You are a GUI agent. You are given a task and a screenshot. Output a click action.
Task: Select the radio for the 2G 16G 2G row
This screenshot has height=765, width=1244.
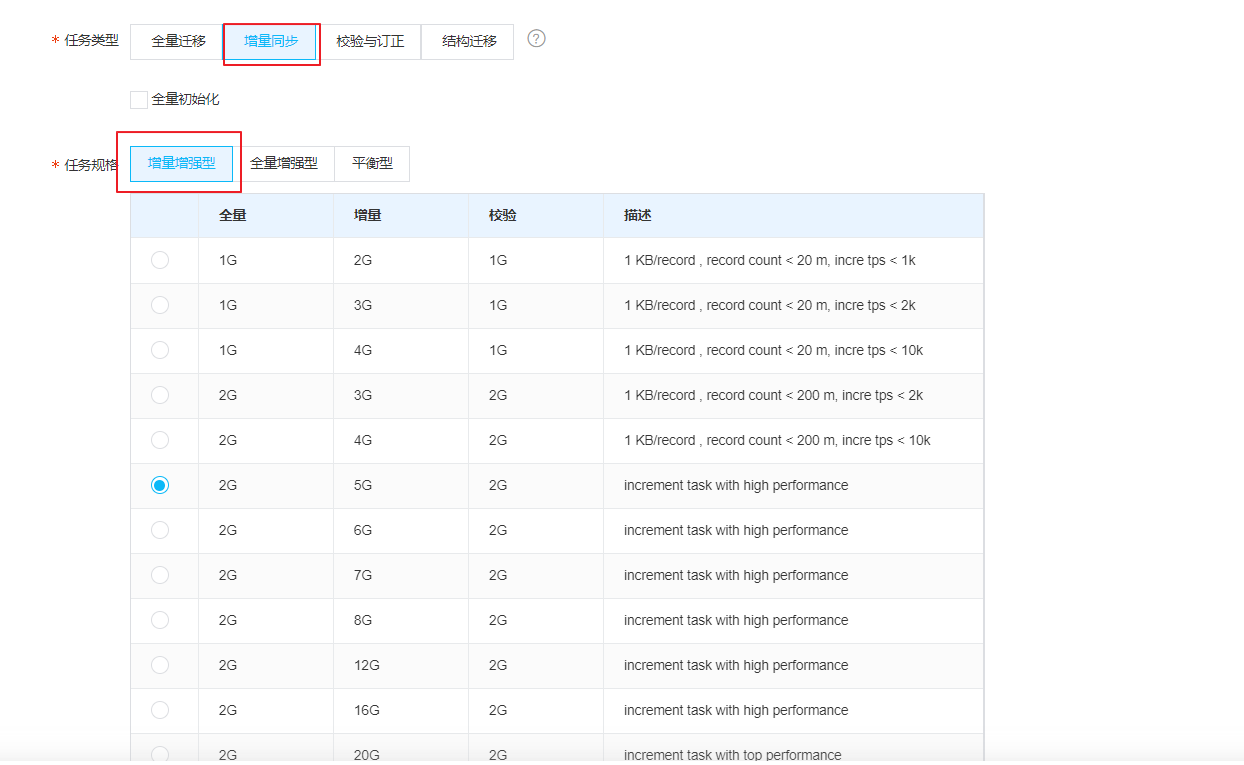160,710
